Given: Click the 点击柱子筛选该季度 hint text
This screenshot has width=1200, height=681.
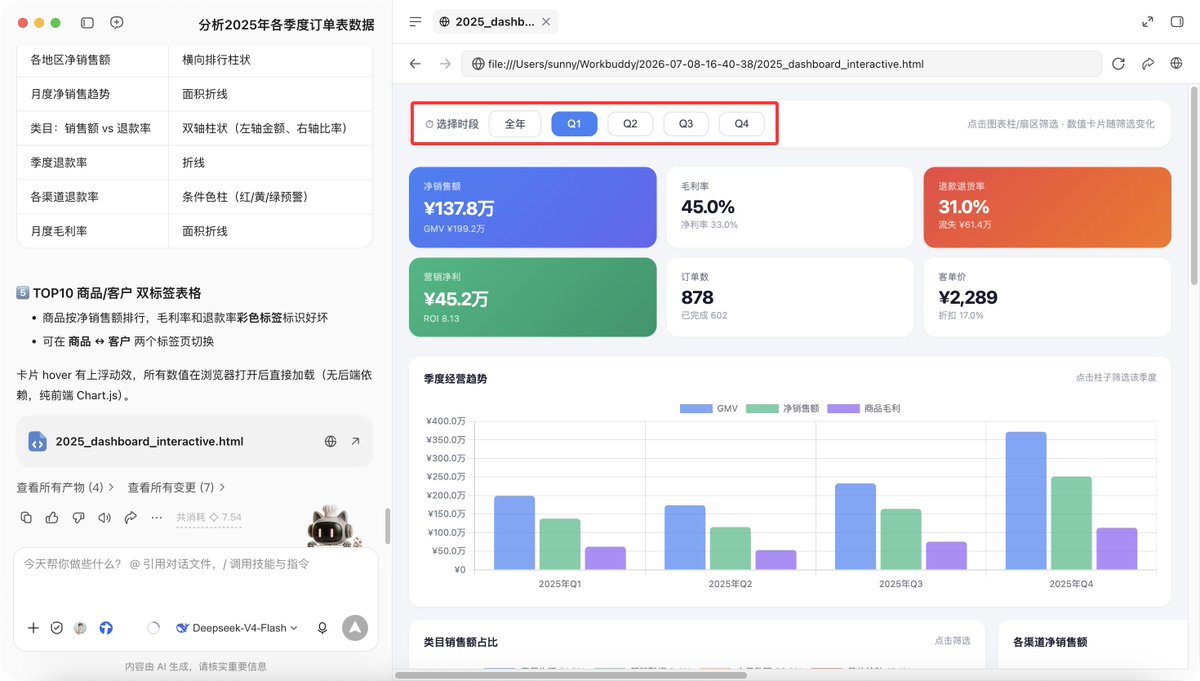Looking at the screenshot, I should [1116, 378].
